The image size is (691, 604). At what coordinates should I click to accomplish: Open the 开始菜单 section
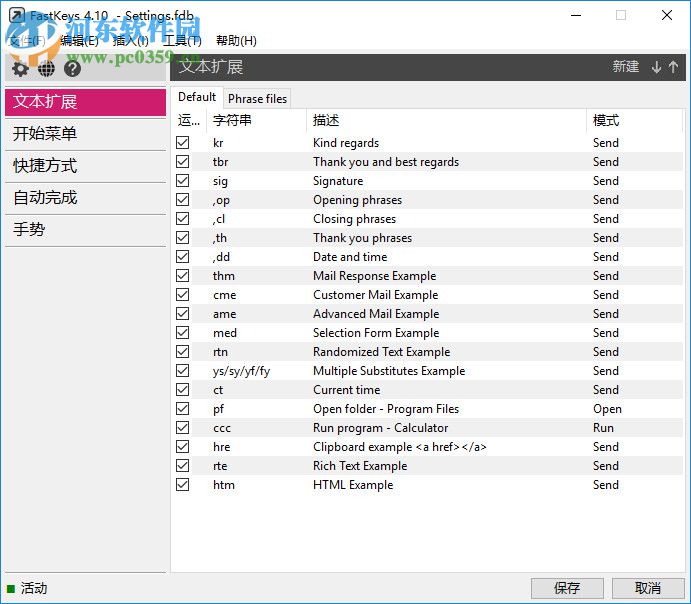tap(85, 134)
